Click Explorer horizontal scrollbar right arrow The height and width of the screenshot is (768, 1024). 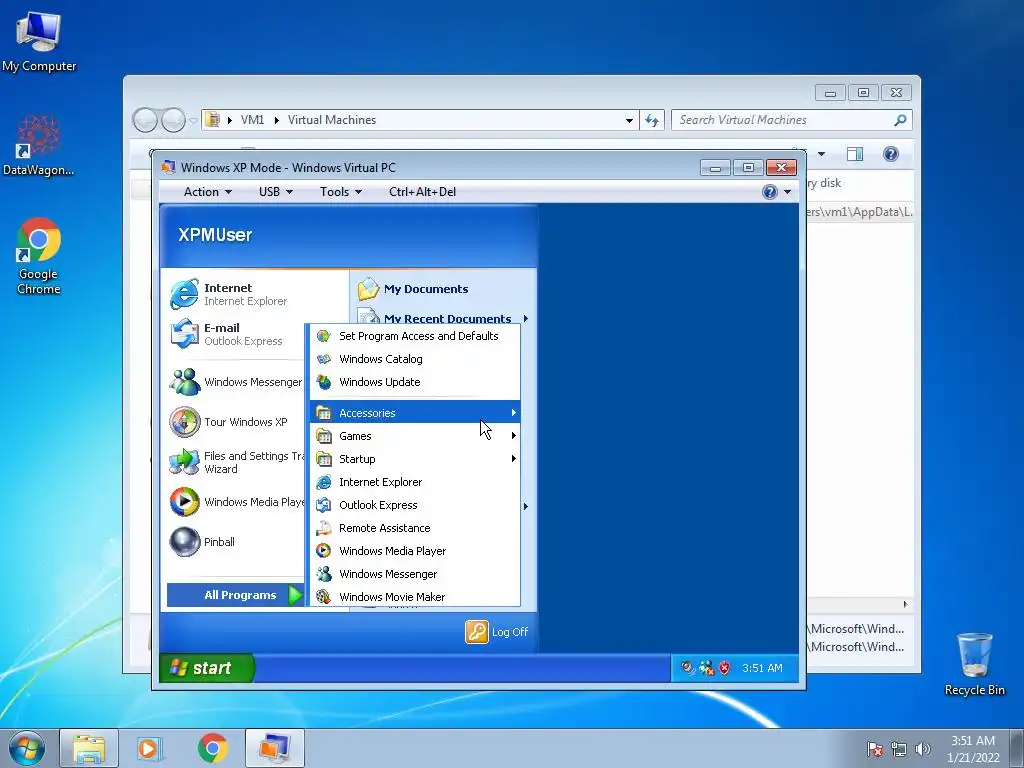(905, 604)
